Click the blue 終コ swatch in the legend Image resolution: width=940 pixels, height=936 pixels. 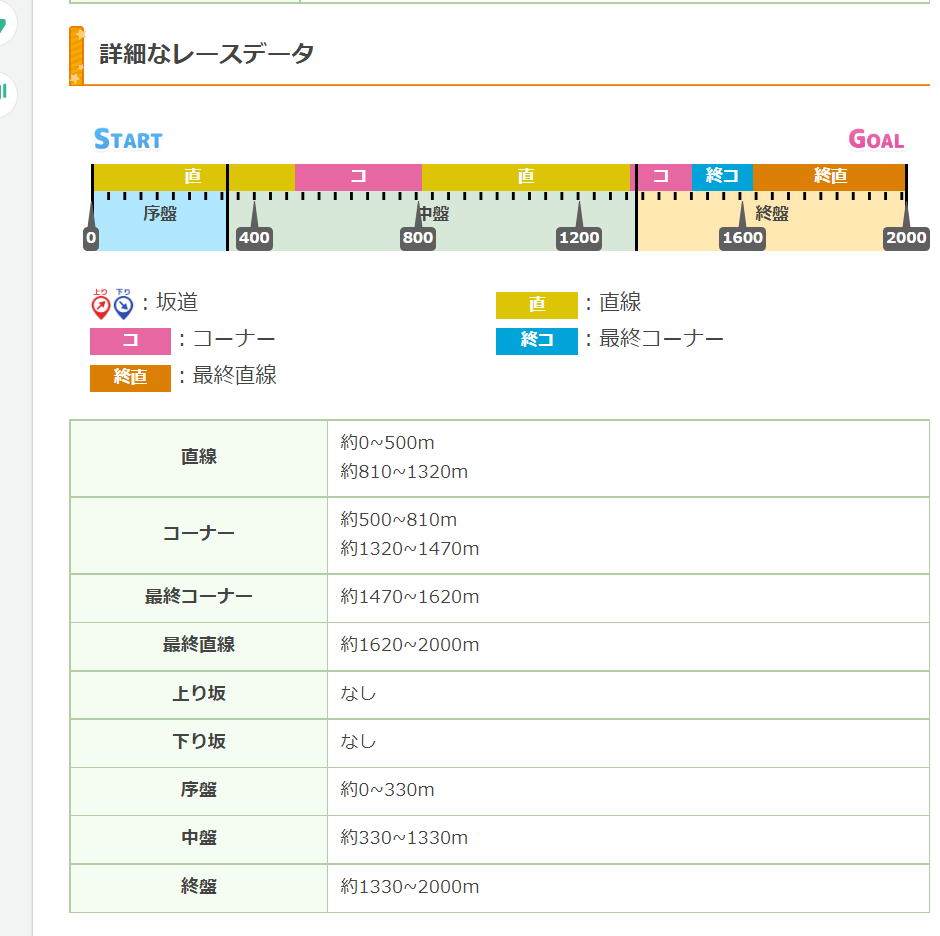[x=537, y=341]
